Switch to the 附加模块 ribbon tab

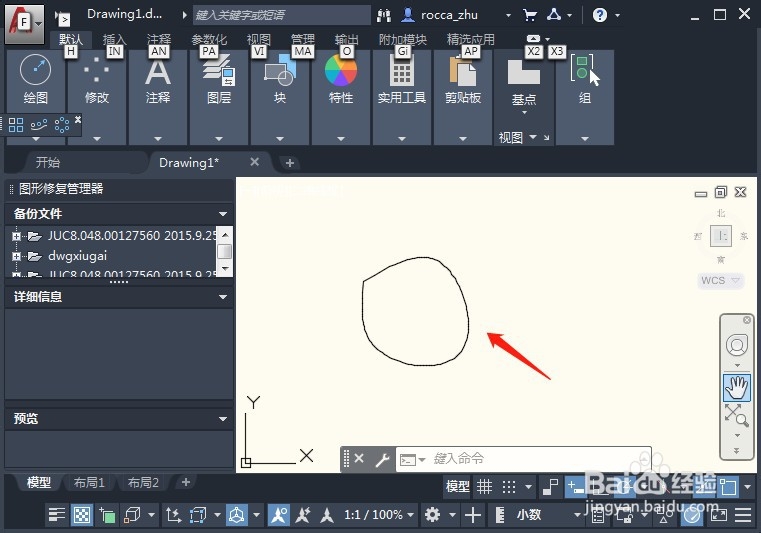(403, 39)
